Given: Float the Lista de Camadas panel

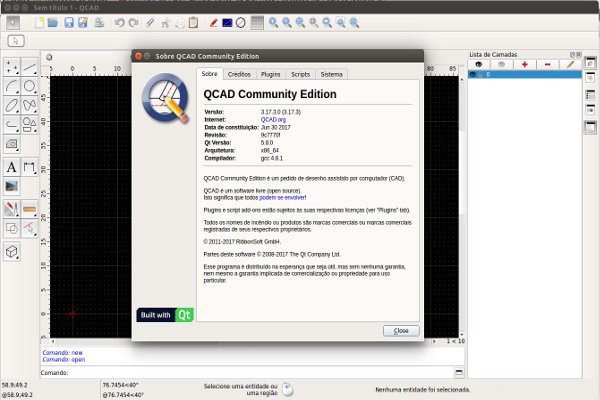Looking at the screenshot, I should tap(572, 54).
